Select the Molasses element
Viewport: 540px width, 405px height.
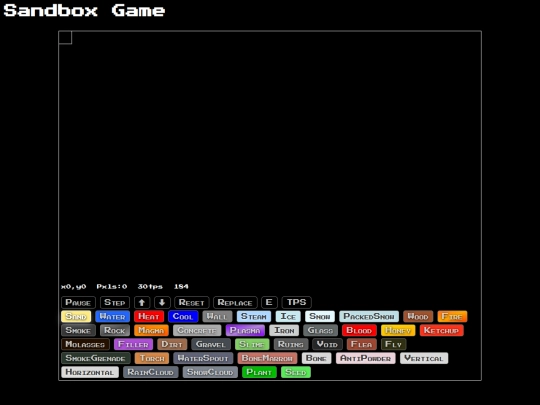pos(85,344)
